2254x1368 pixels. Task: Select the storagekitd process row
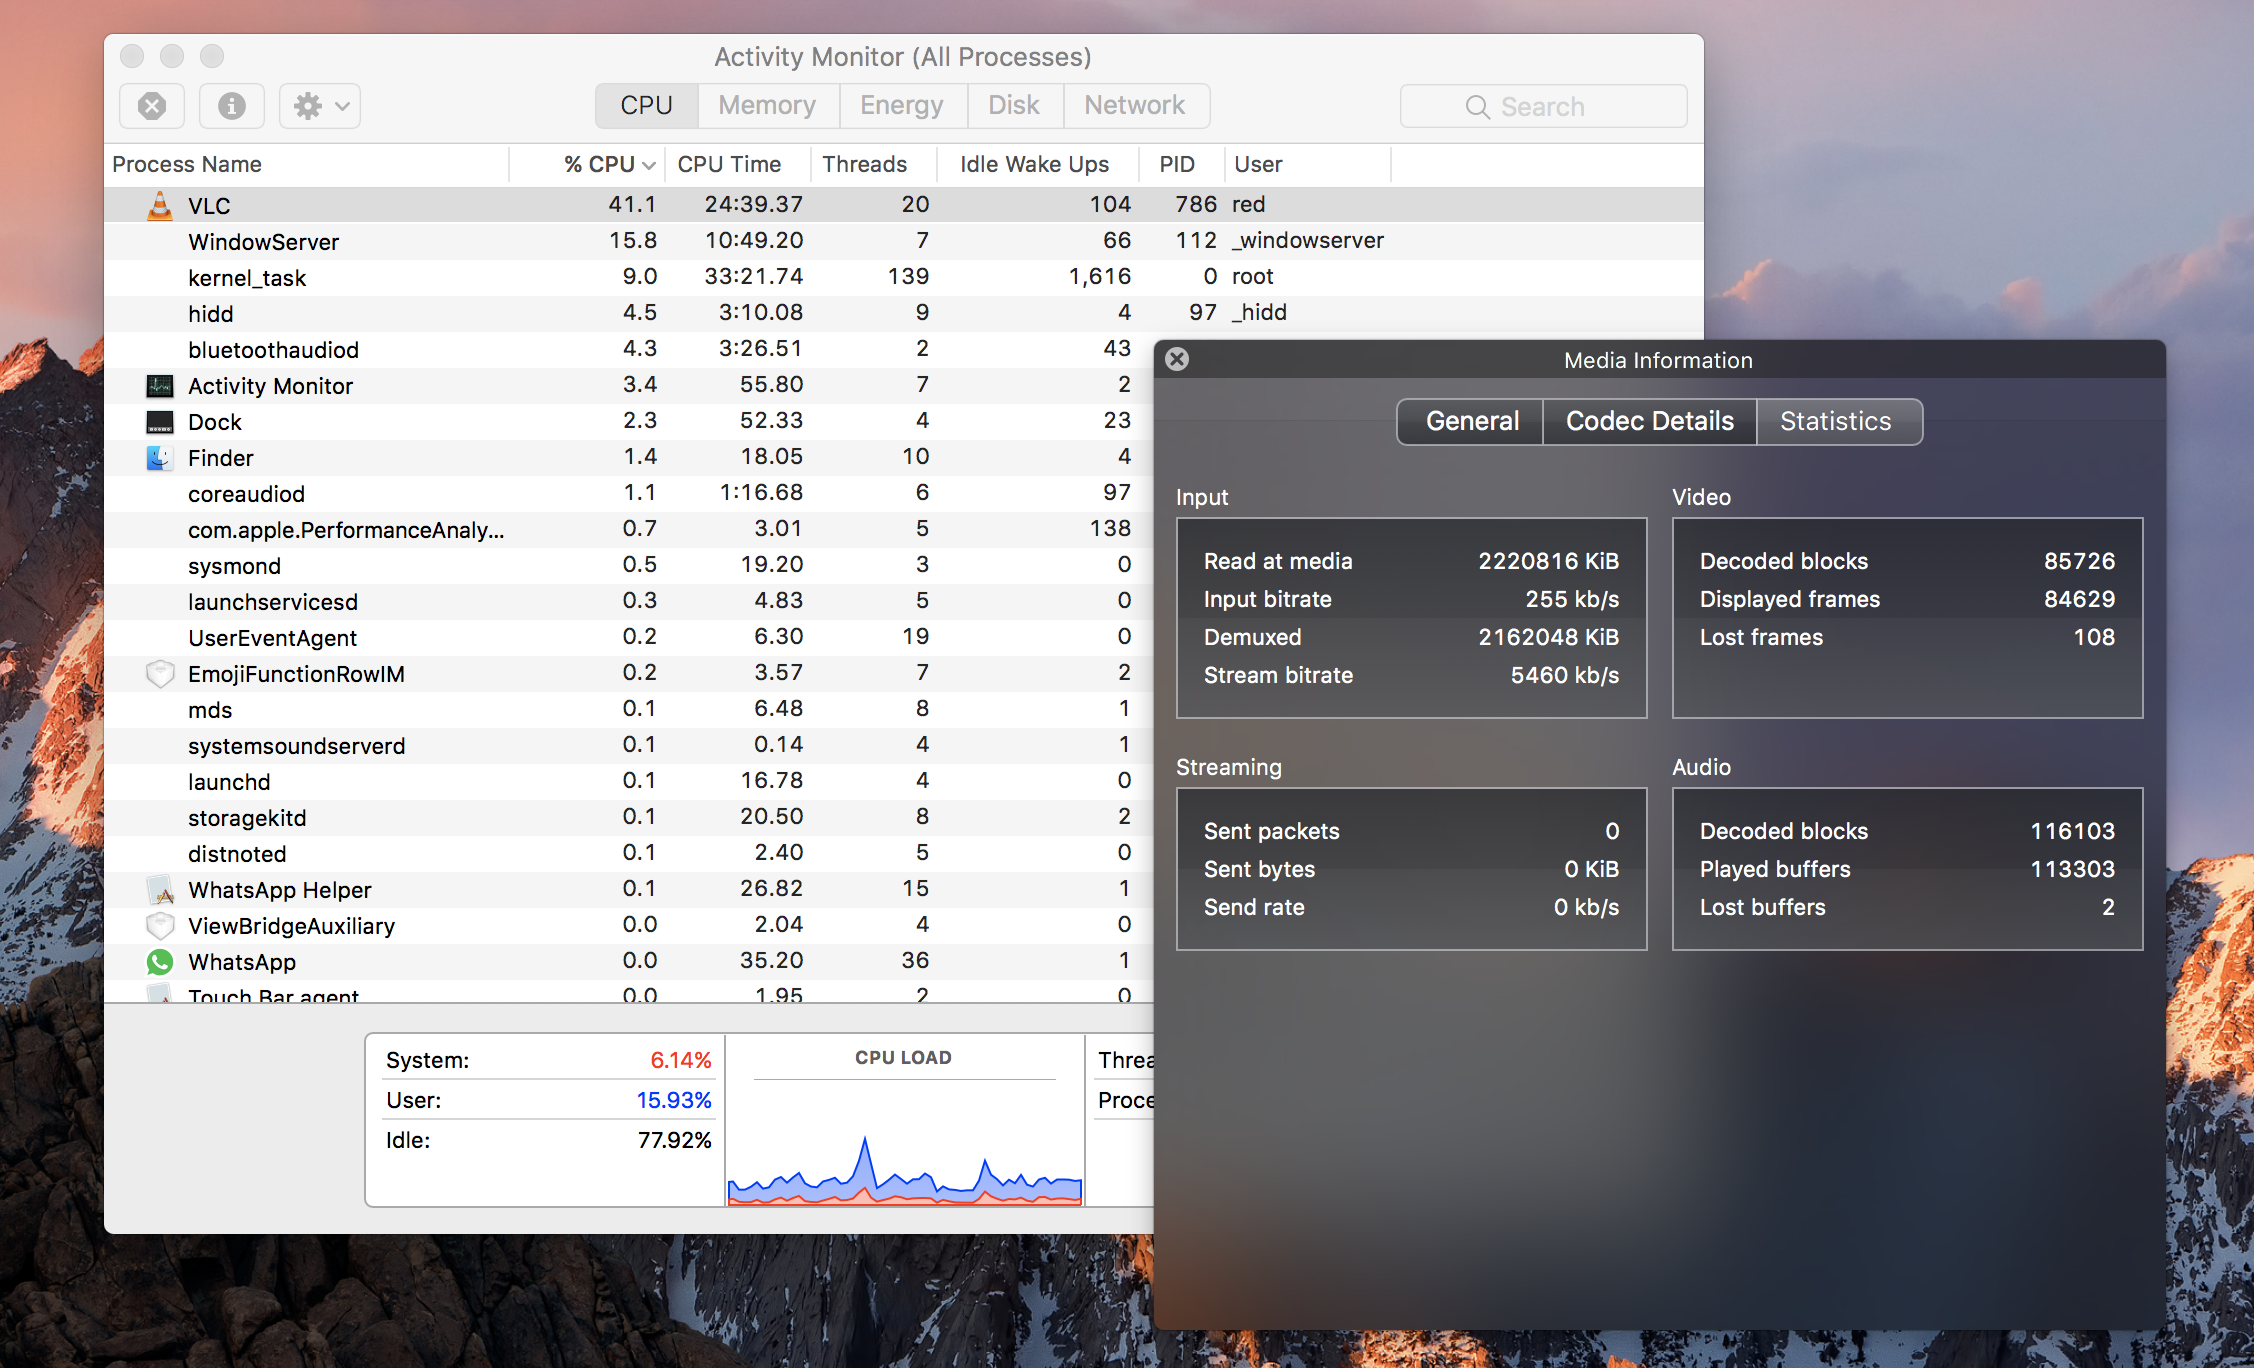pos(629,817)
